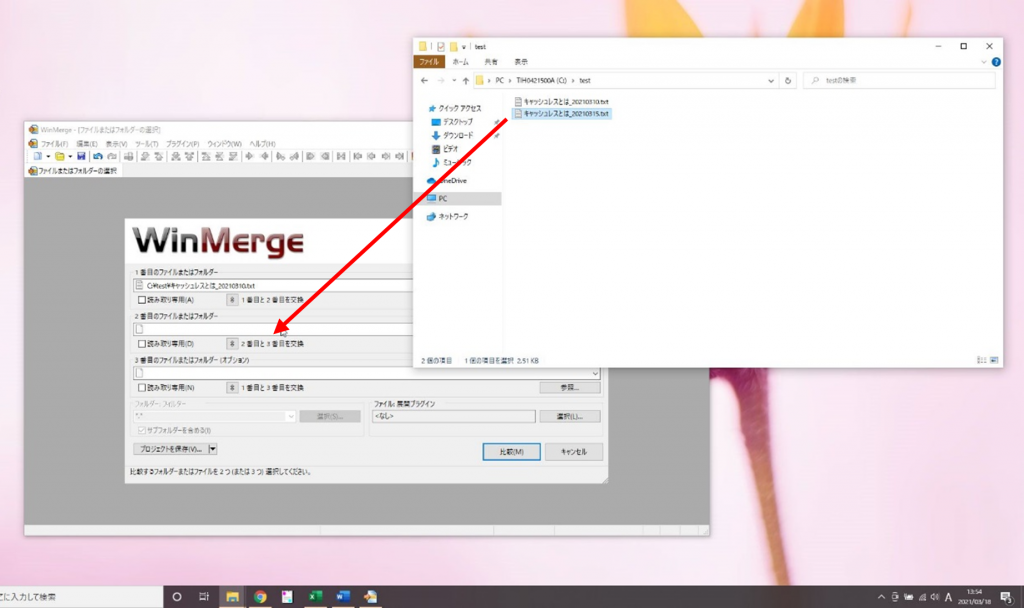Click the All Right icon in WinMerge toolbar
The image size is (1024, 608).
tap(310, 156)
